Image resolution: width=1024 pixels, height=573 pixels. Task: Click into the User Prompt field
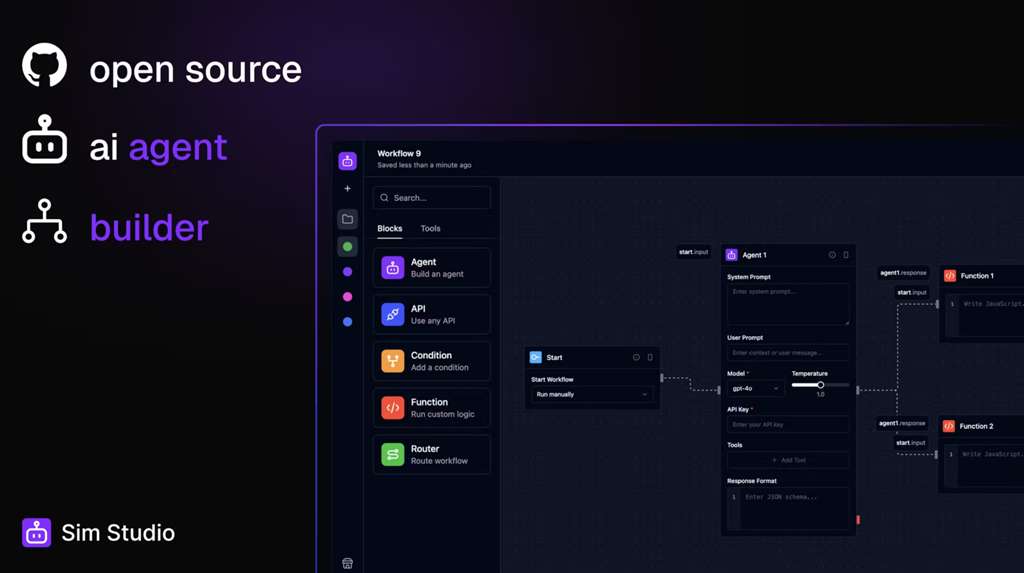[x=788, y=353]
